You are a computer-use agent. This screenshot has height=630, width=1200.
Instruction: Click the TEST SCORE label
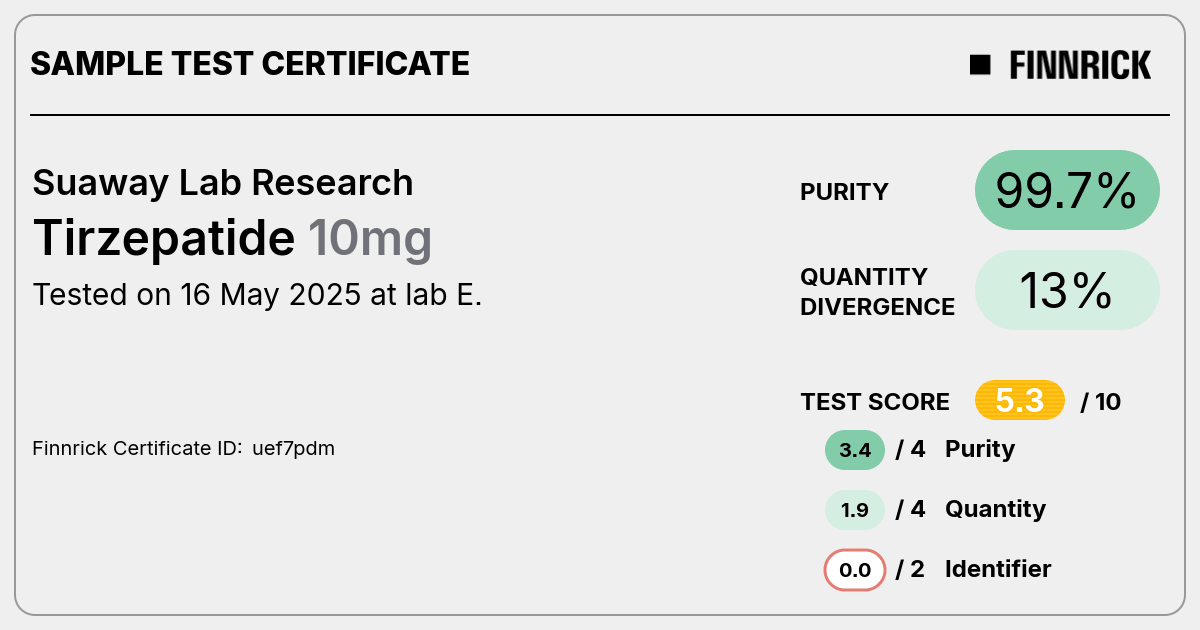point(875,402)
